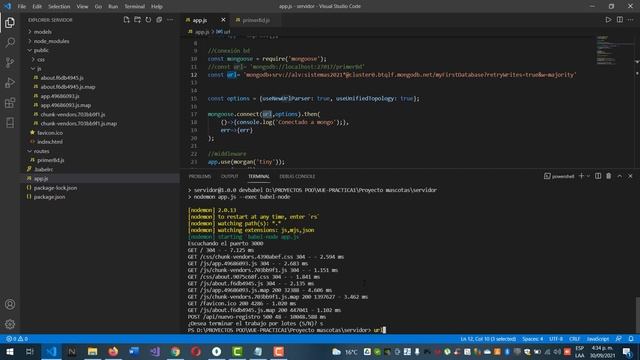Change Spaces: 4 indentation setting
The height and width of the screenshot is (360, 640).
coord(533,339)
